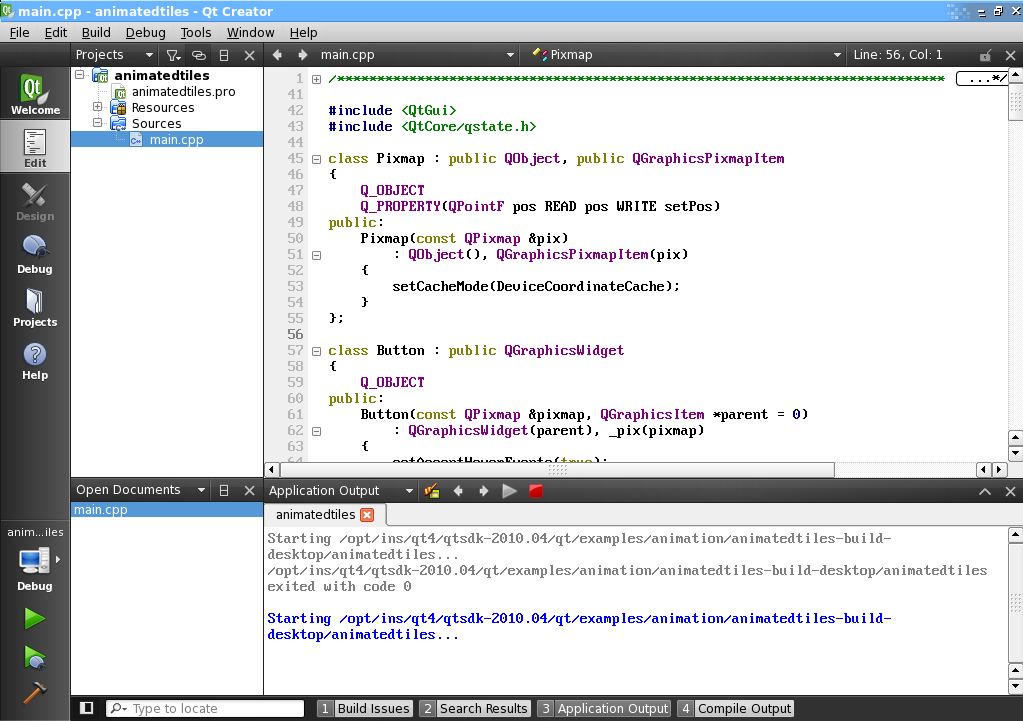
Task: Switch to Edit mode
Action: click(x=35, y=147)
